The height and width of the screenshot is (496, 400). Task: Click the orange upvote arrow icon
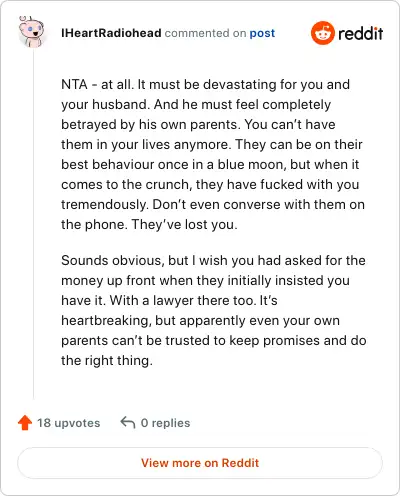(25, 423)
